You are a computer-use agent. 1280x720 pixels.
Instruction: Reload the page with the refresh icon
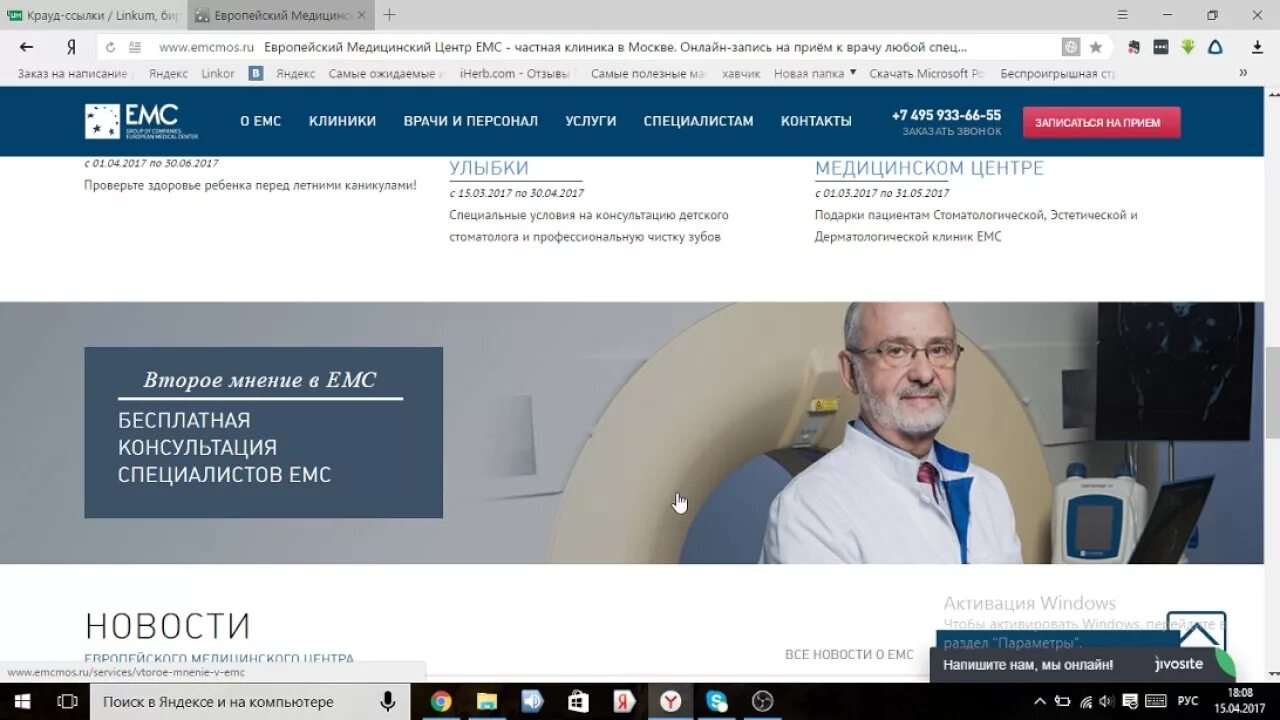(x=110, y=47)
